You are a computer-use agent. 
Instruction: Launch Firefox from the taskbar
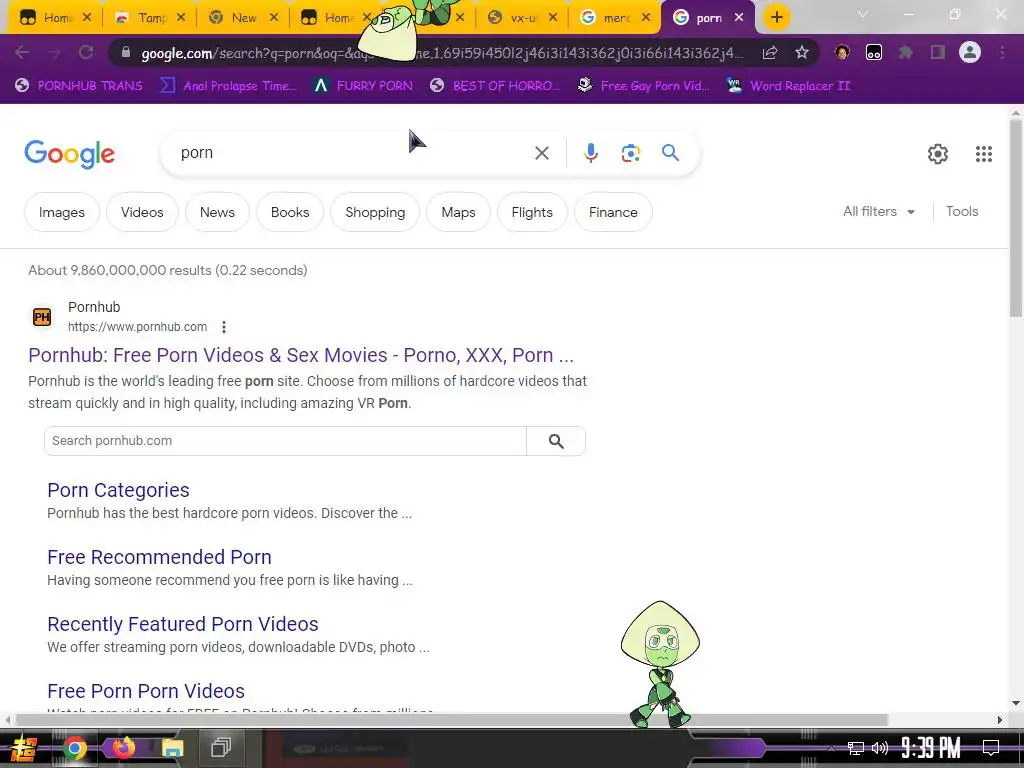[x=123, y=747]
